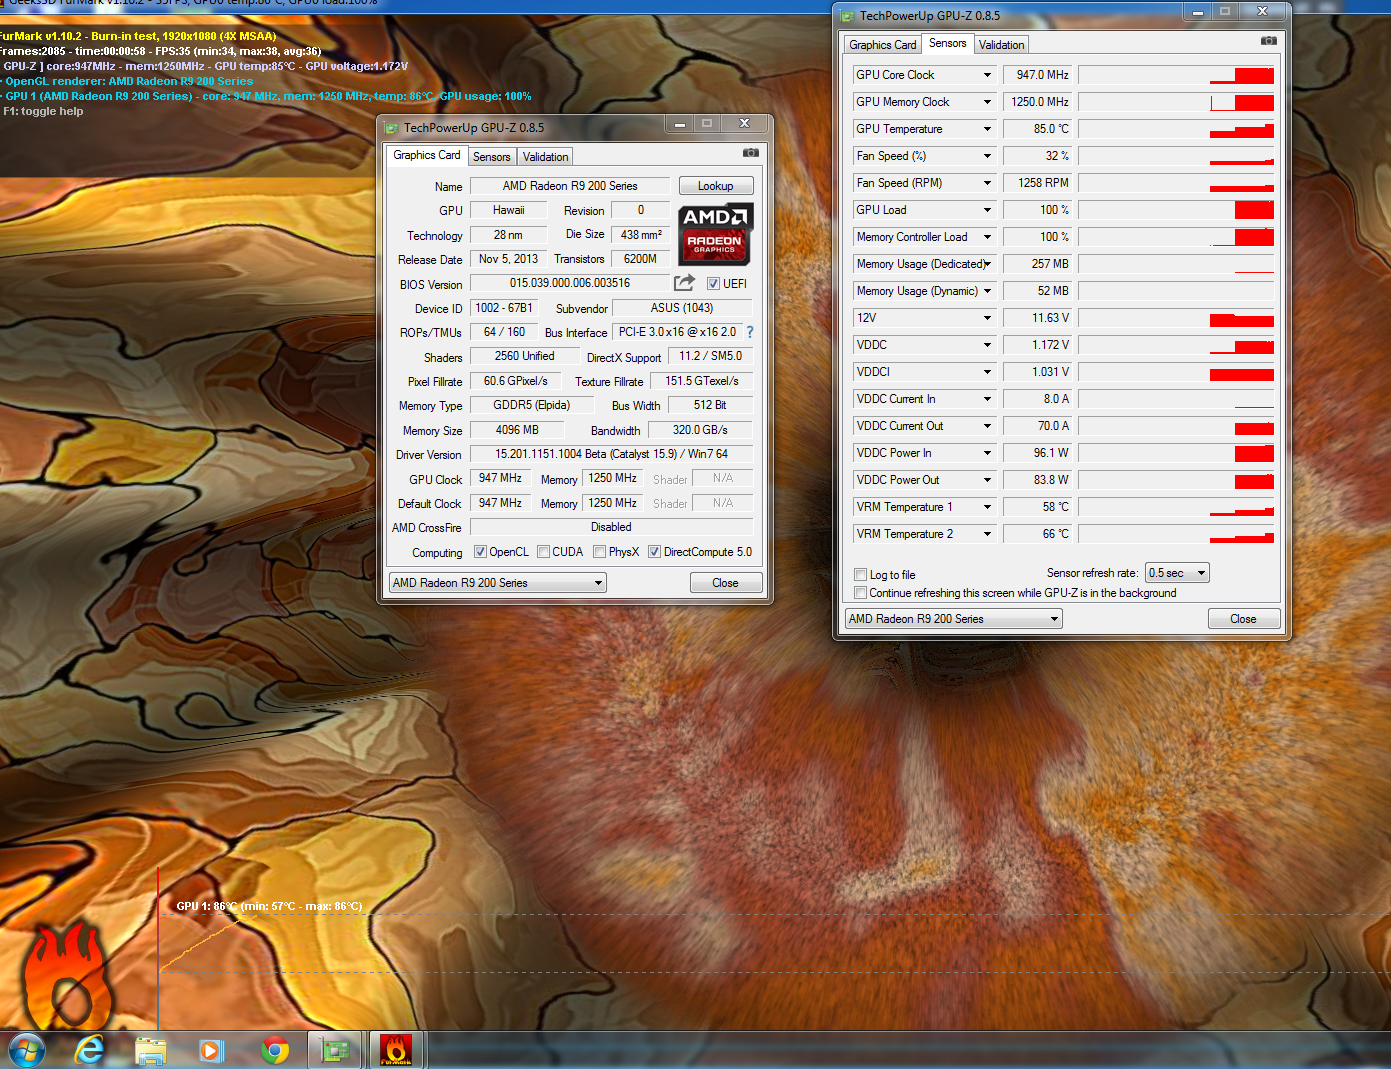The image size is (1391, 1069).
Task: Open the GPU selector dropdown beside Graphics Card Close button
Action: tap(498, 583)
